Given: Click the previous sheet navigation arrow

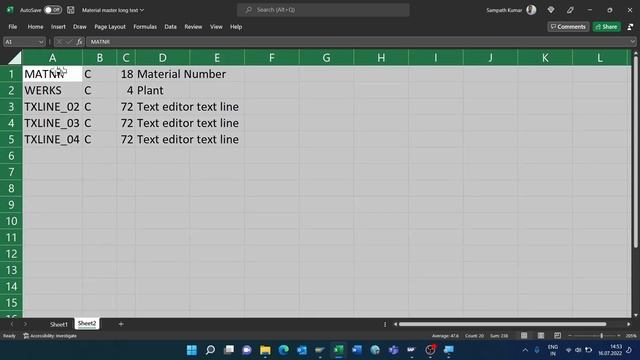Looking at the screenshot, I should click(x=12, y=324).
